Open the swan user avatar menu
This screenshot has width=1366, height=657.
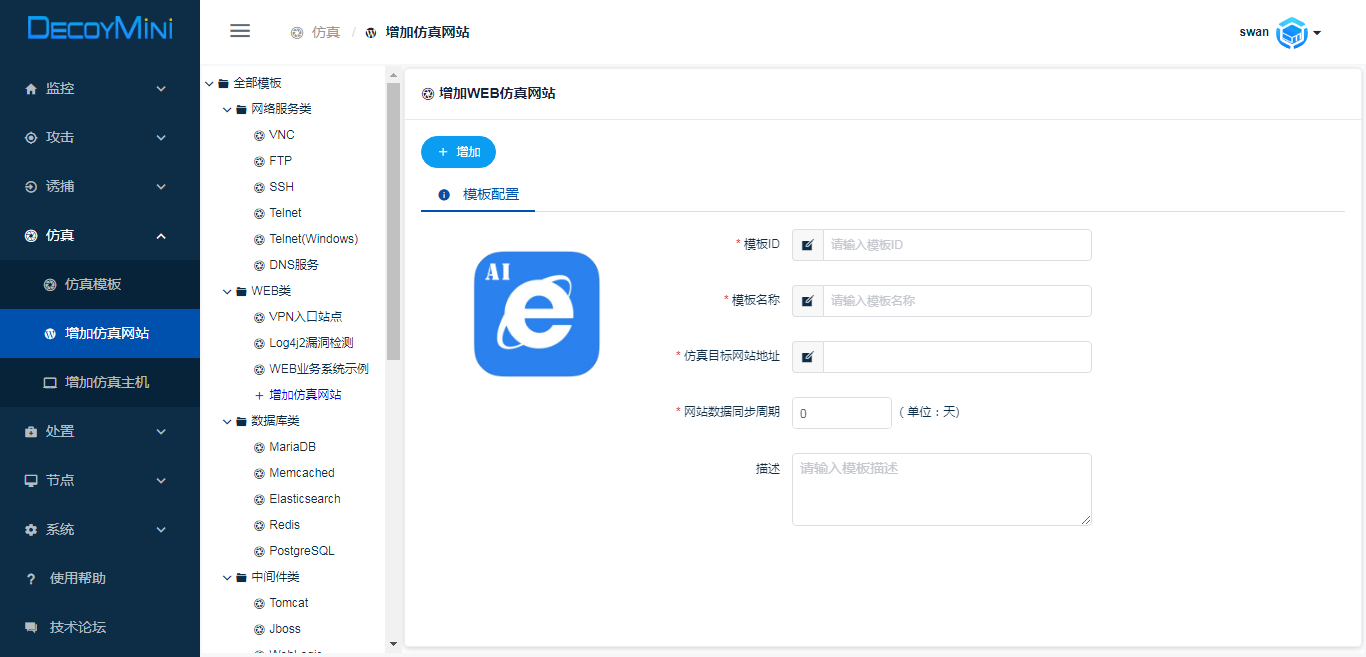pos(1294,33)
